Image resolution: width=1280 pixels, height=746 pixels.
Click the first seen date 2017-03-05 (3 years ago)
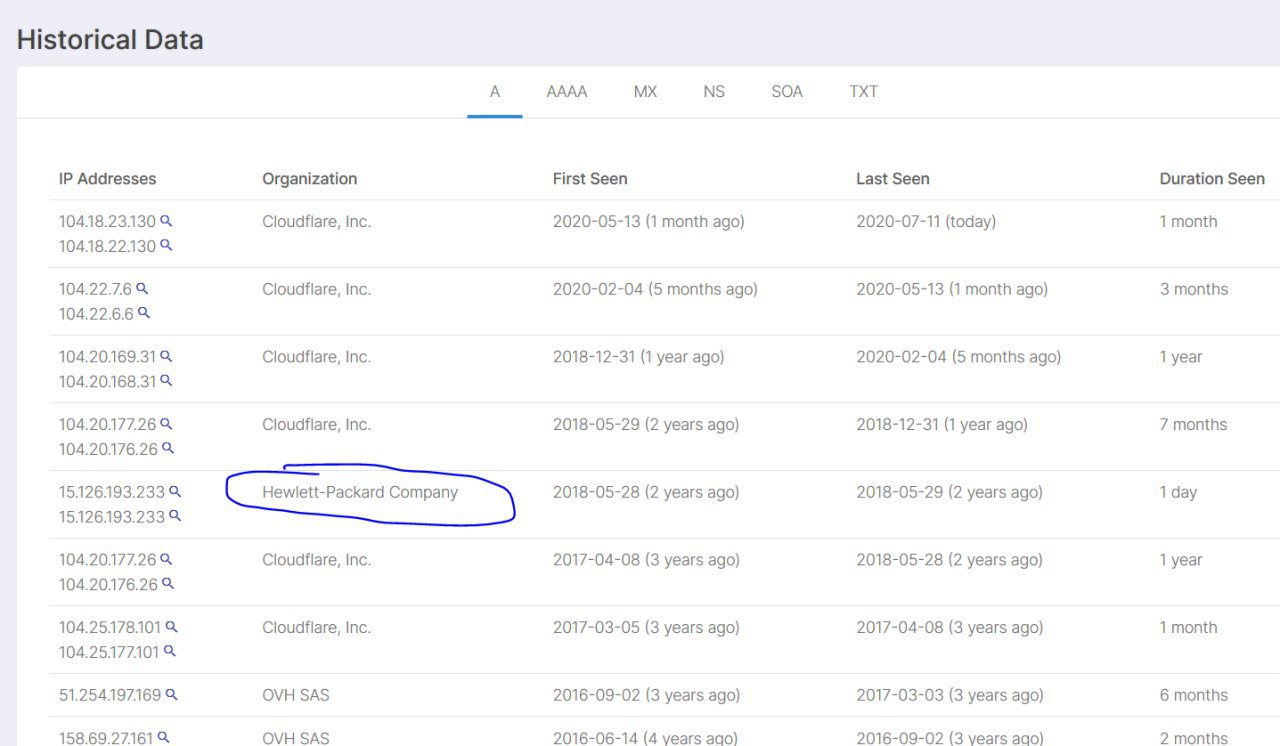point(646,628)
